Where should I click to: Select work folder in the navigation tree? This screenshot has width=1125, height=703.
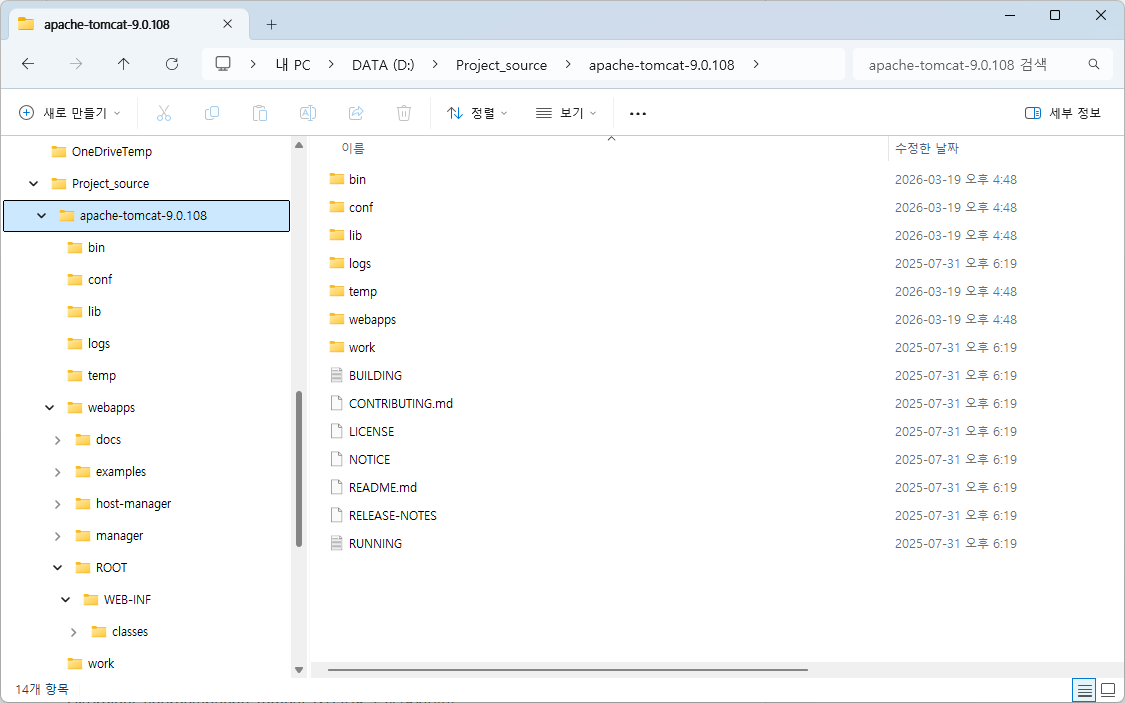click(100, 664)
